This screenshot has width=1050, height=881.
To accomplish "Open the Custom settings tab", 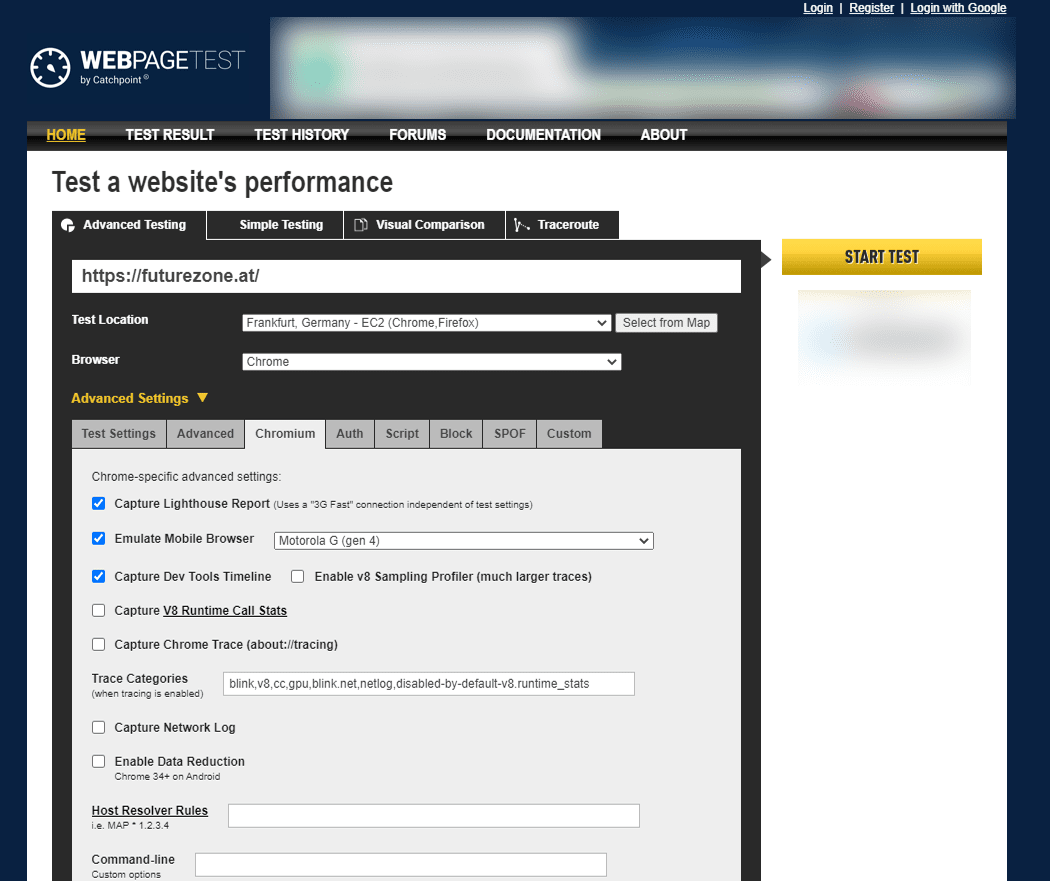I will coord(569,434).
